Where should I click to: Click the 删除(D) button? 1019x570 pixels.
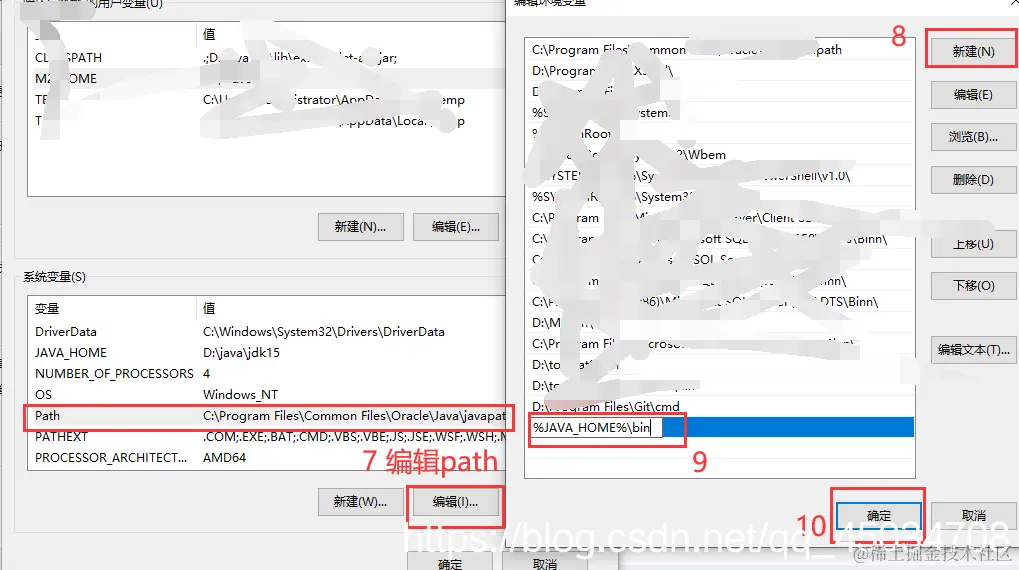click(x=973, y=179)
